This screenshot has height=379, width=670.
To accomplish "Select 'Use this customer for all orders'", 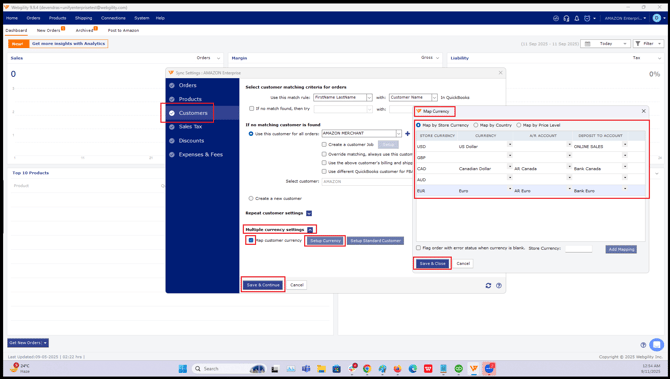I will (251, 134).
